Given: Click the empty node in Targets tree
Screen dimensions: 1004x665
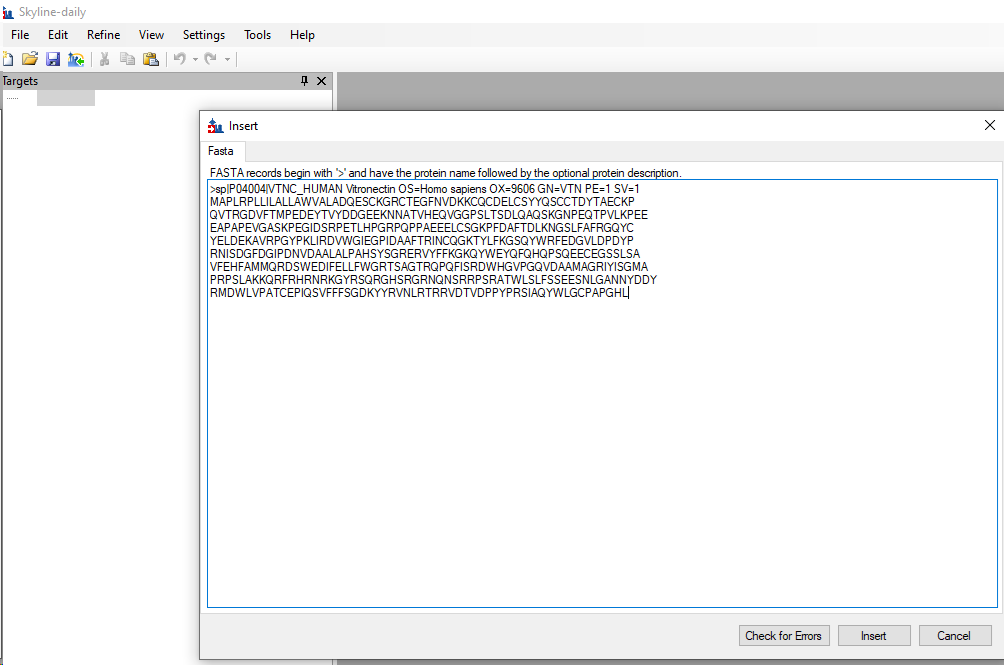Looking at the screenshot, I should [x=66, y=98].
